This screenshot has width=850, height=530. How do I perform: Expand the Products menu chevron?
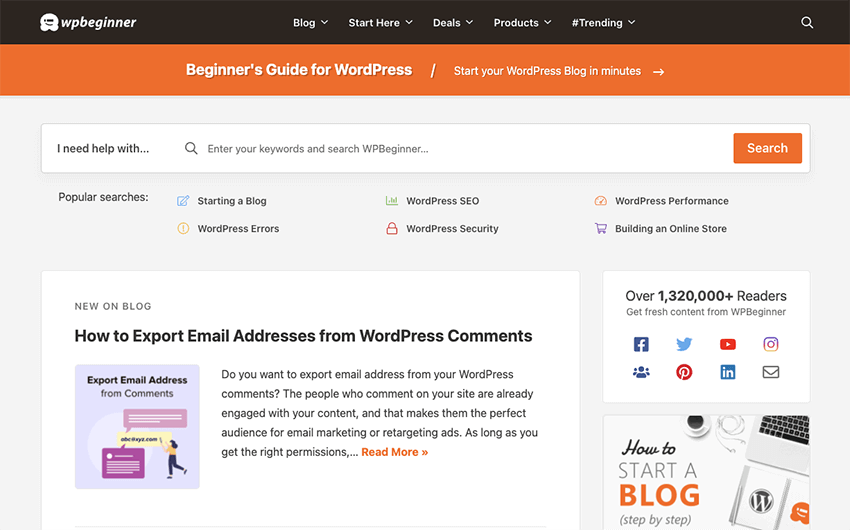click(x=548, y=22)
